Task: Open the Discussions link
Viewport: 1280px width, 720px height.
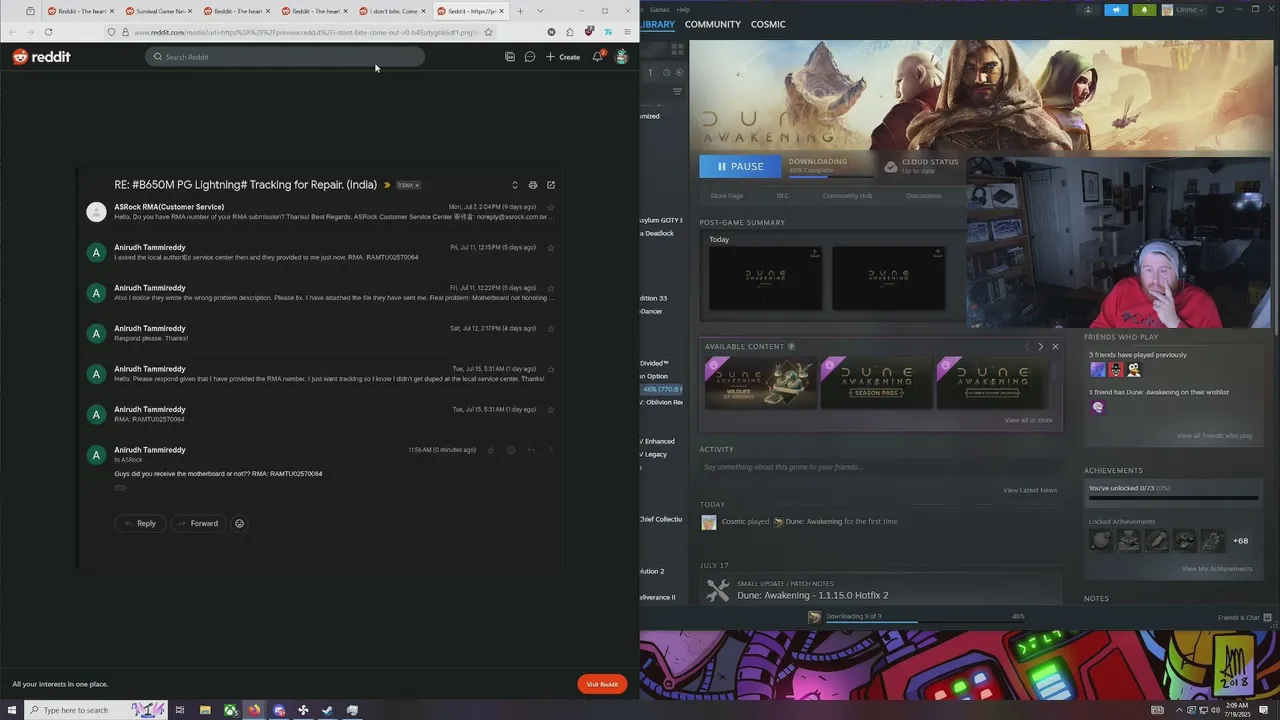Action: coord(923,196)
